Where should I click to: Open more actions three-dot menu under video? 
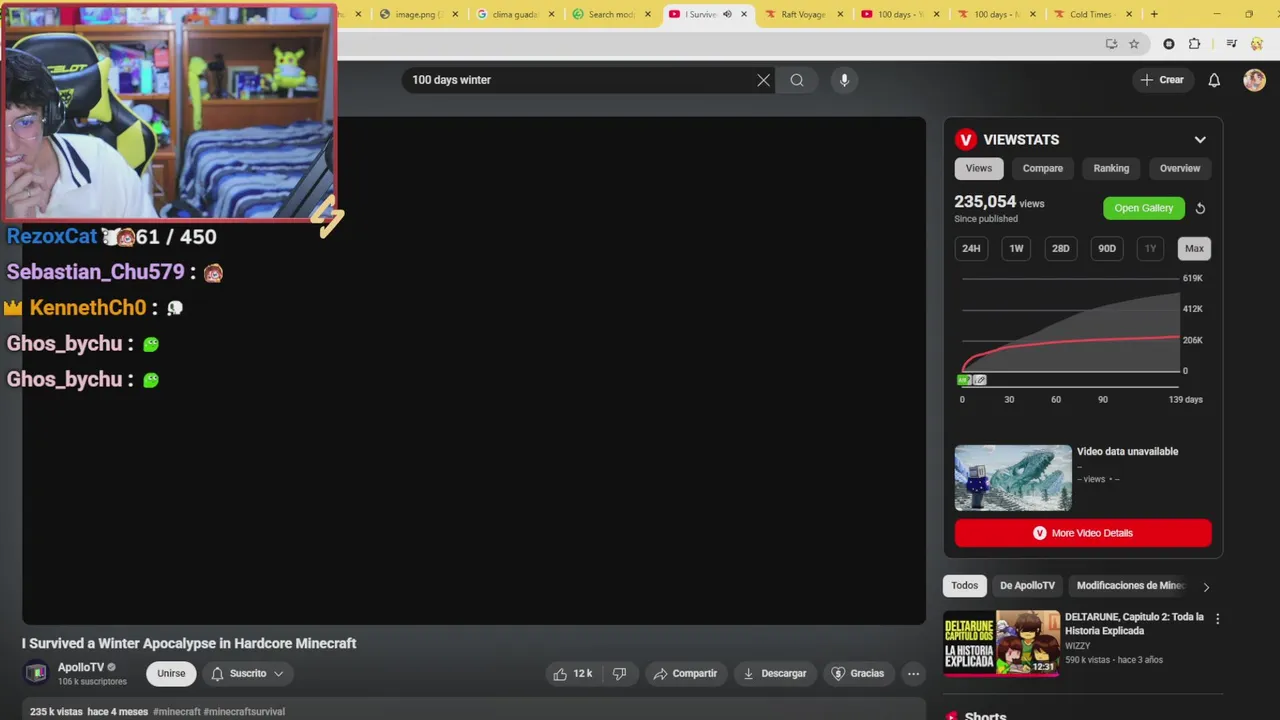coord(913,674)
